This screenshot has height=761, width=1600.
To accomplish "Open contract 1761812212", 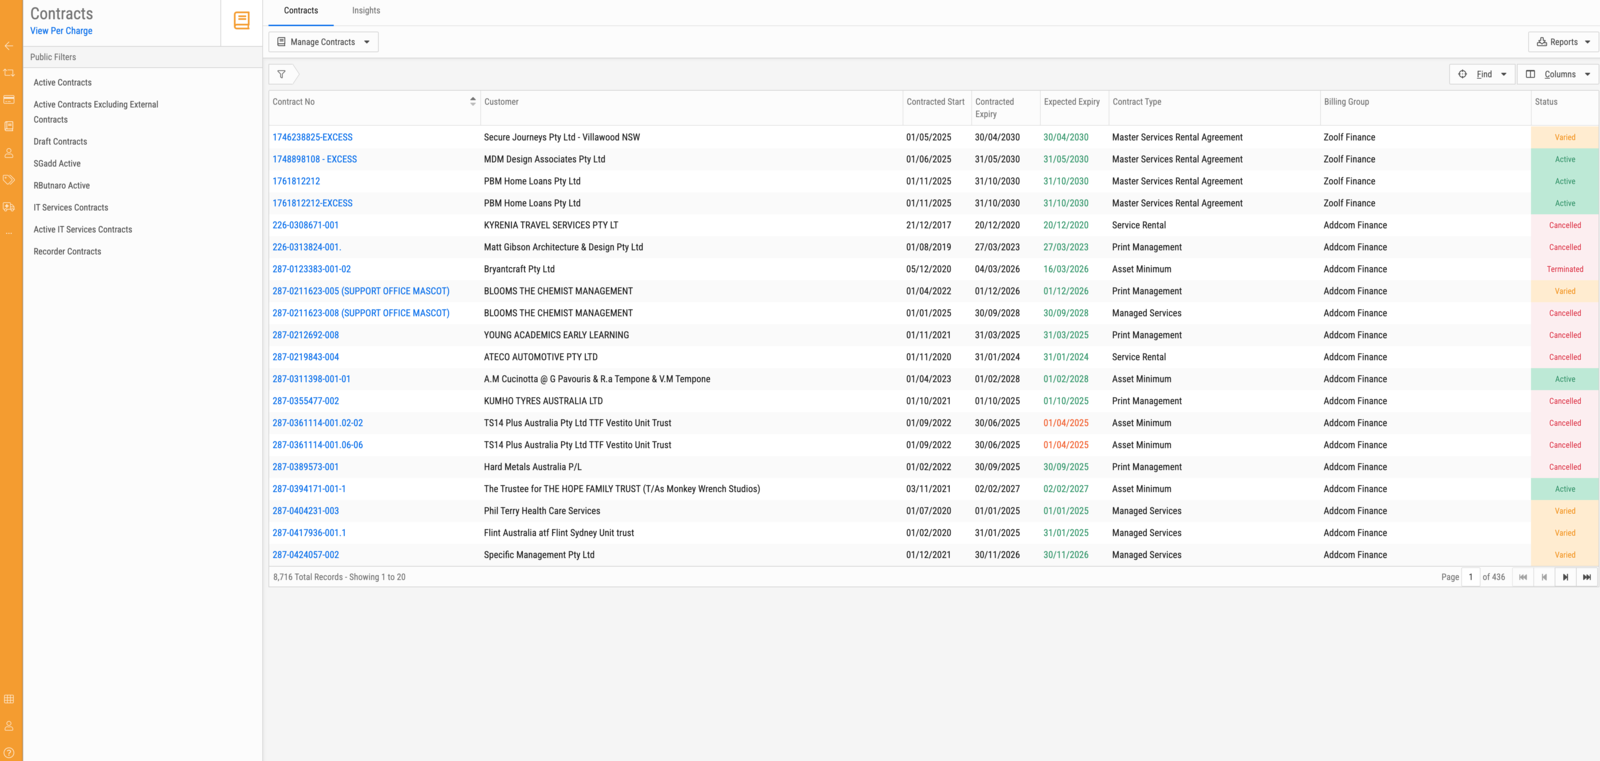I will (x=297, y=181).
